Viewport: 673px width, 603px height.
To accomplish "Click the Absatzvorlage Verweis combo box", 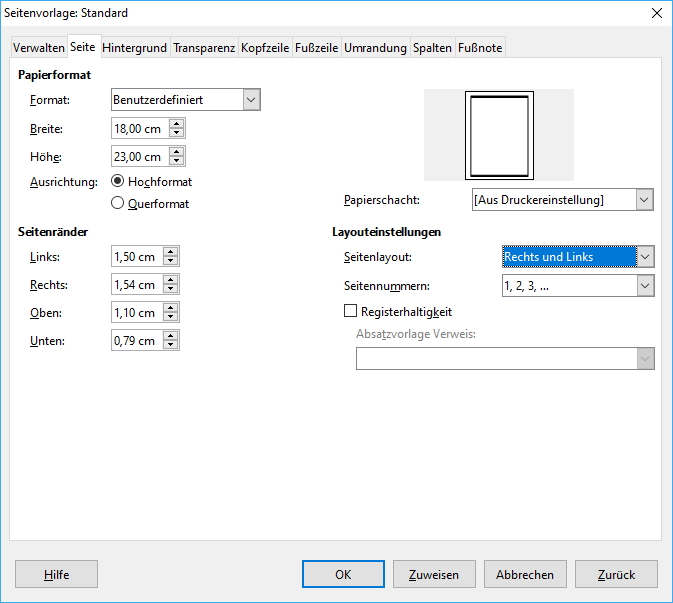I will click(505, 358).
